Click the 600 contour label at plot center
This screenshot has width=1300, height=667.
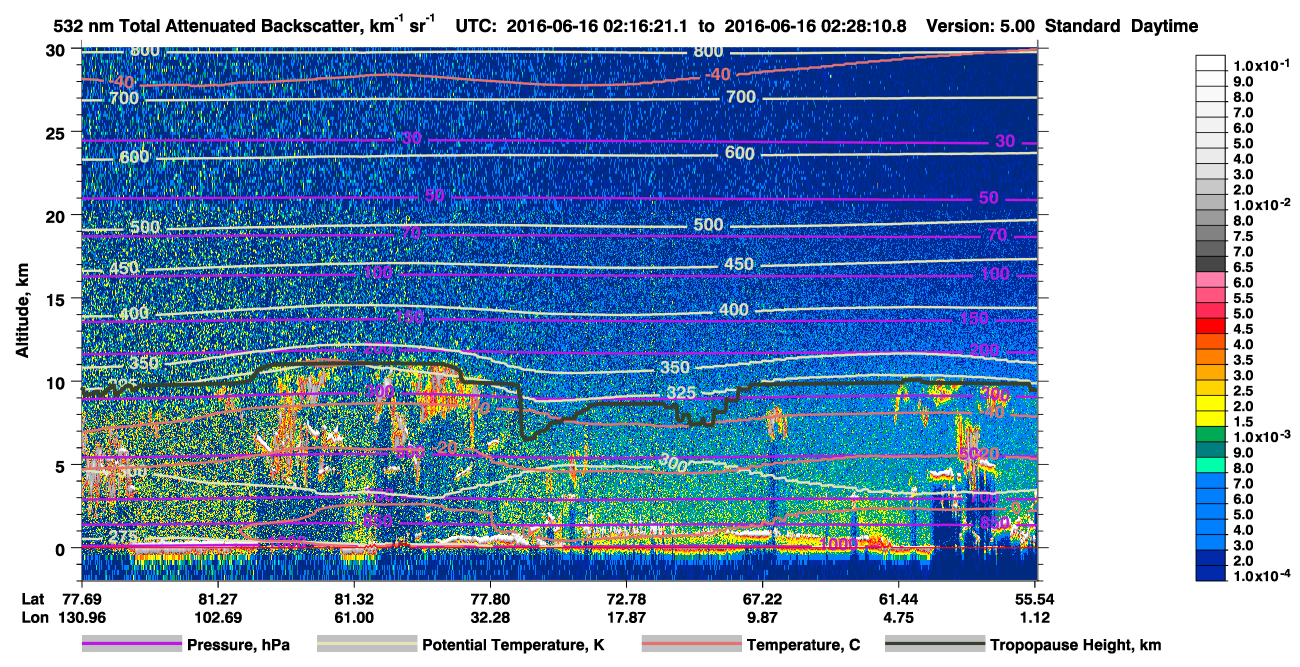[x=739, y=153]
